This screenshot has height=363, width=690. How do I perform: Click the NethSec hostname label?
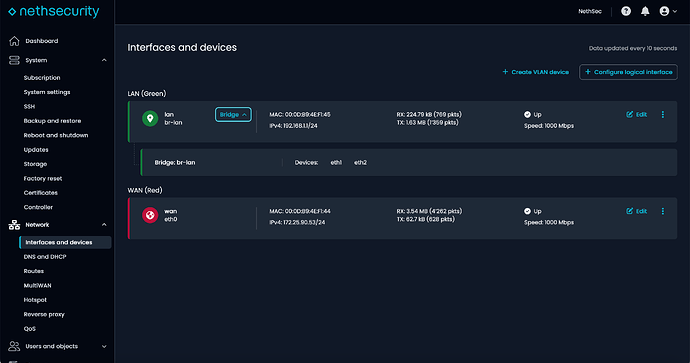click(x=590, y=11)
